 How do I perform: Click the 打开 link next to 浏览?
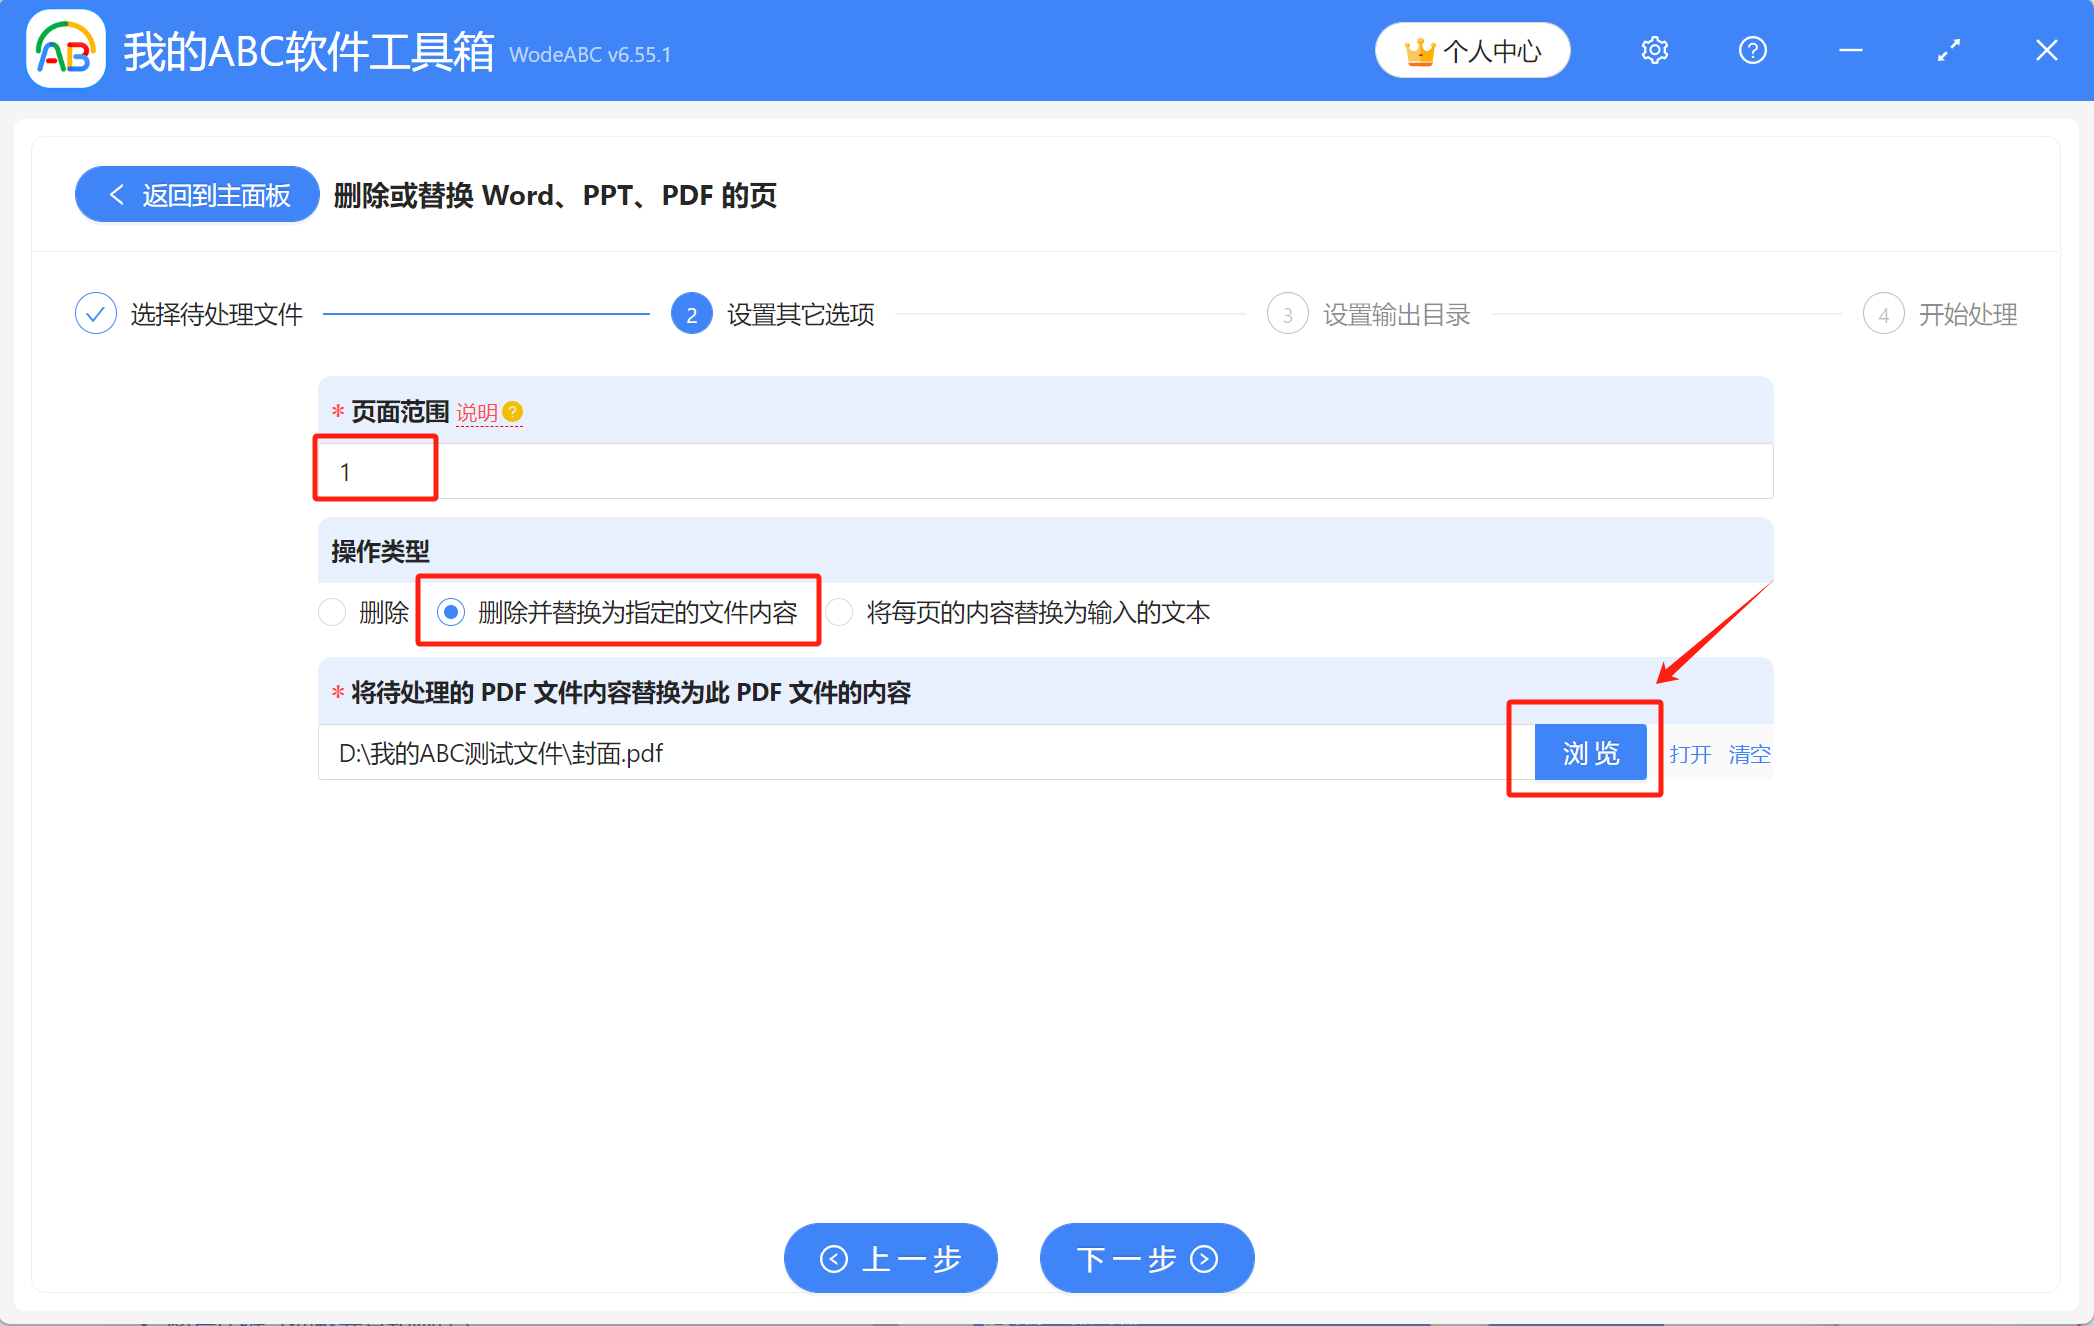[x=1691, y=754]
